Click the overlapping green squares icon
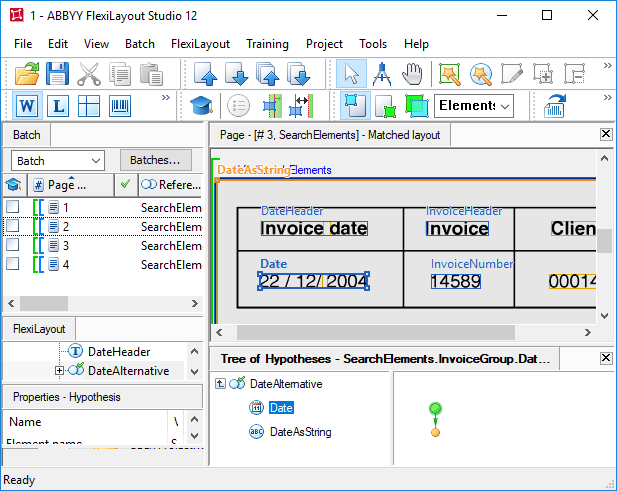Screen dimensions: 617x491 pos(417,106)
